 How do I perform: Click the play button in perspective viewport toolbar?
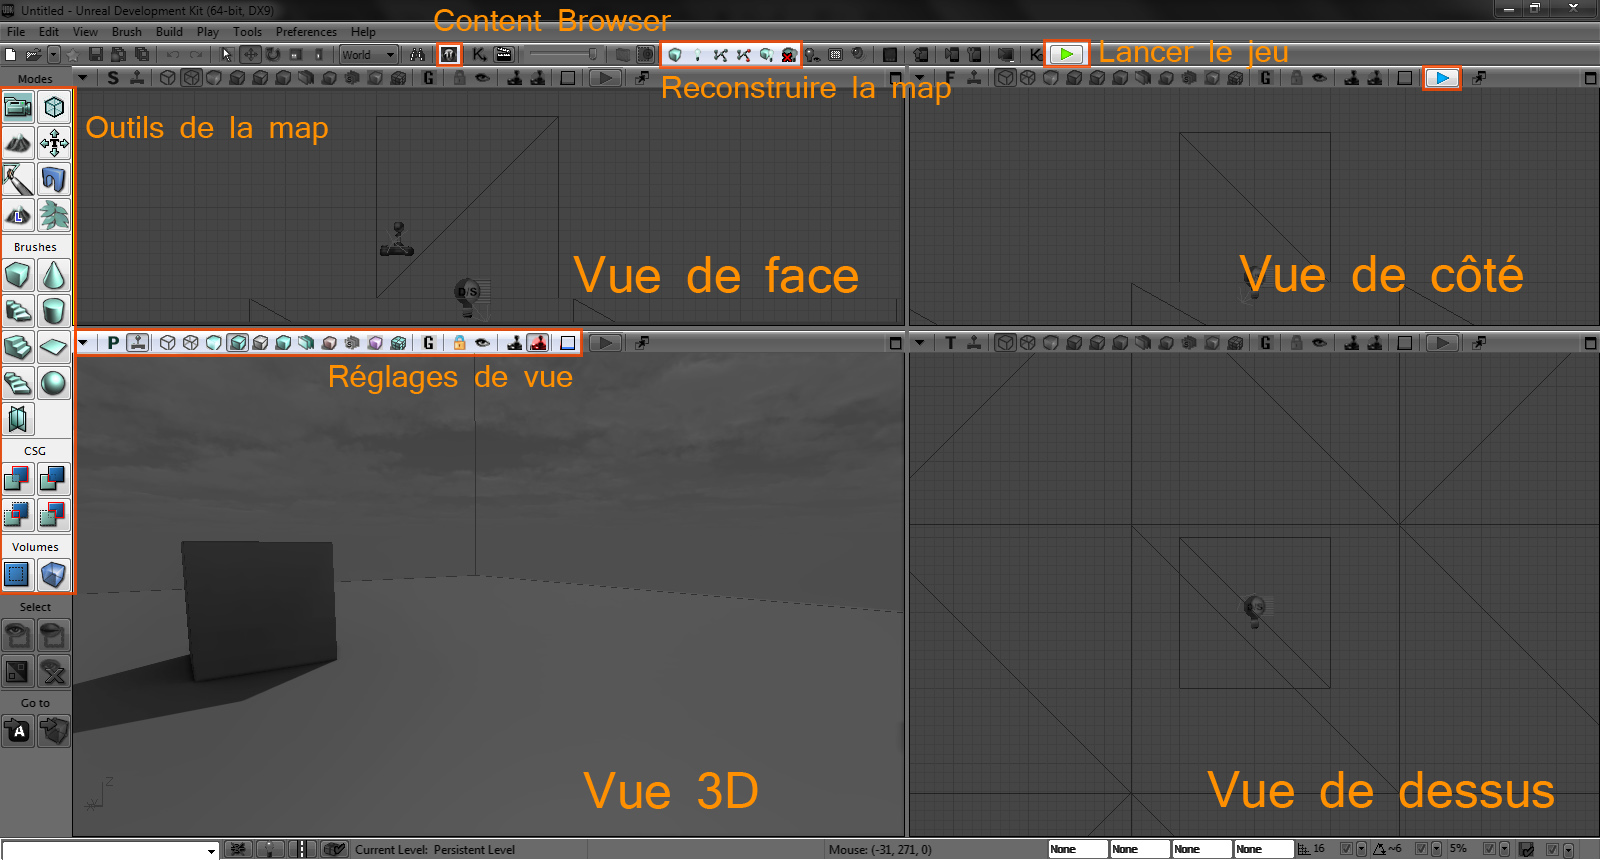604,343
